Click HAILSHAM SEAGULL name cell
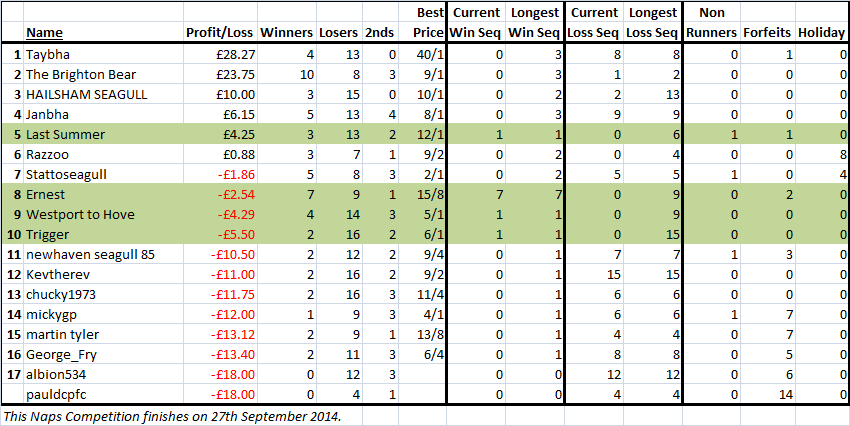Viewport: 850px width, 426px height. 103,94
